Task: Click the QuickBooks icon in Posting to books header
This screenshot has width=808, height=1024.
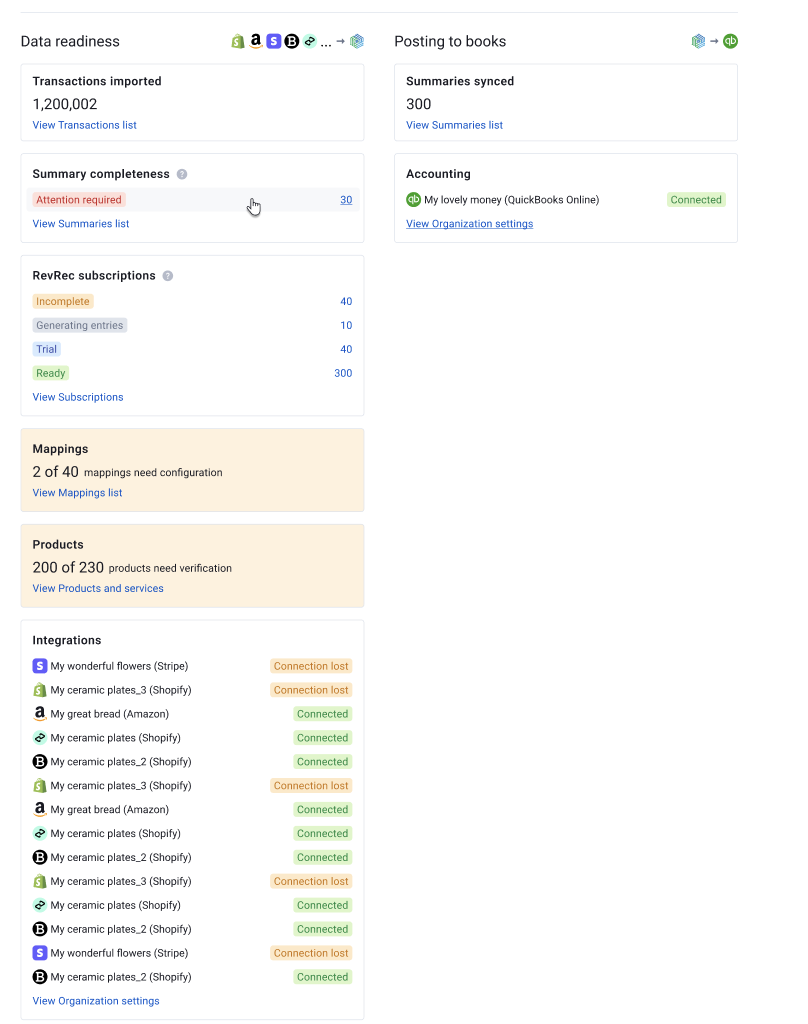Action: 731,41
